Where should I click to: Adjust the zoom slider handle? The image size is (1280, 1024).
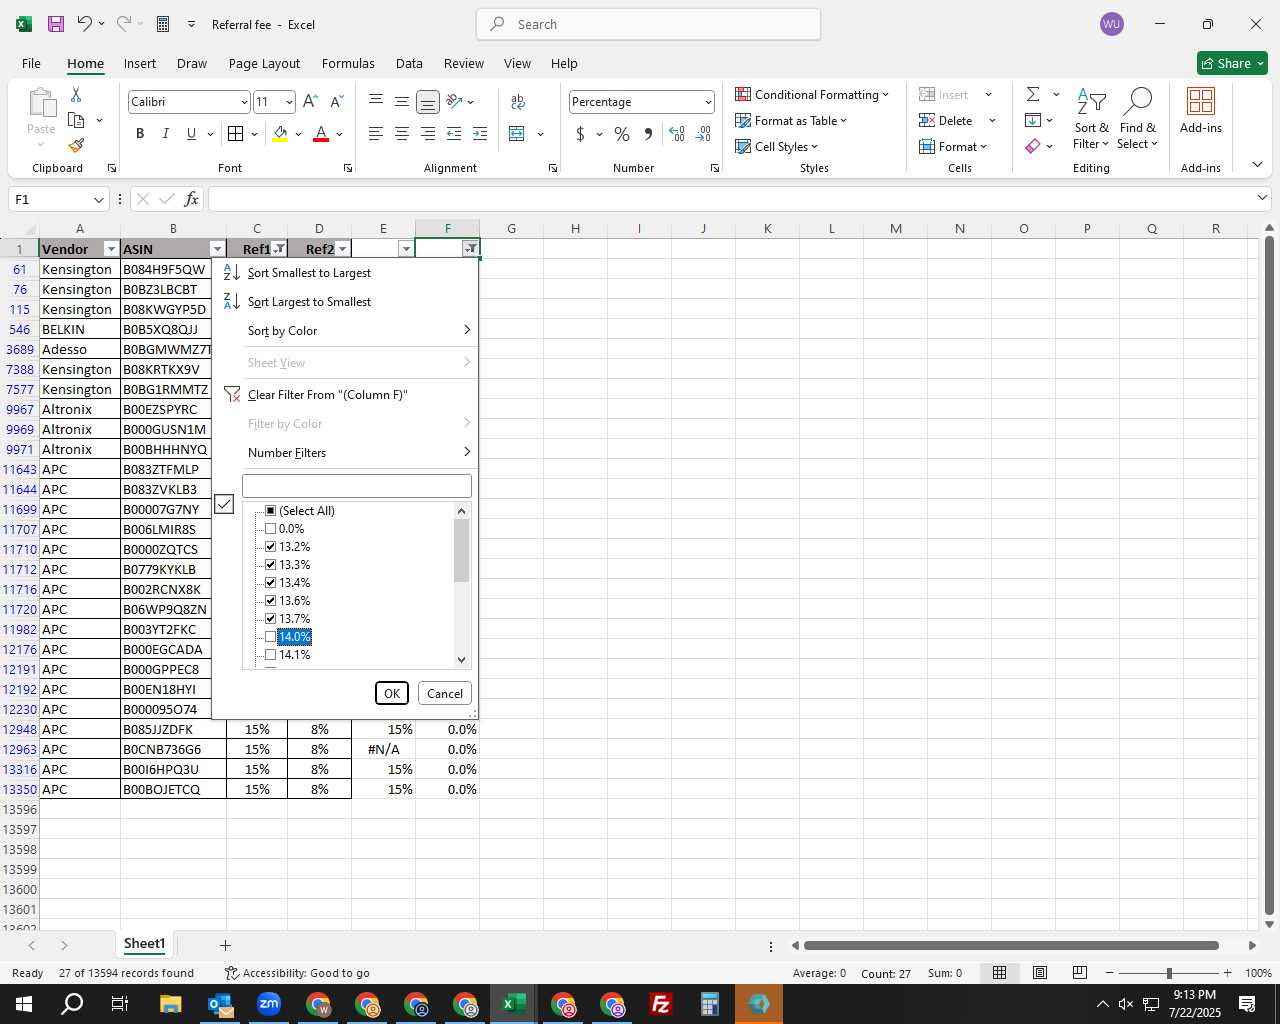1169,973
